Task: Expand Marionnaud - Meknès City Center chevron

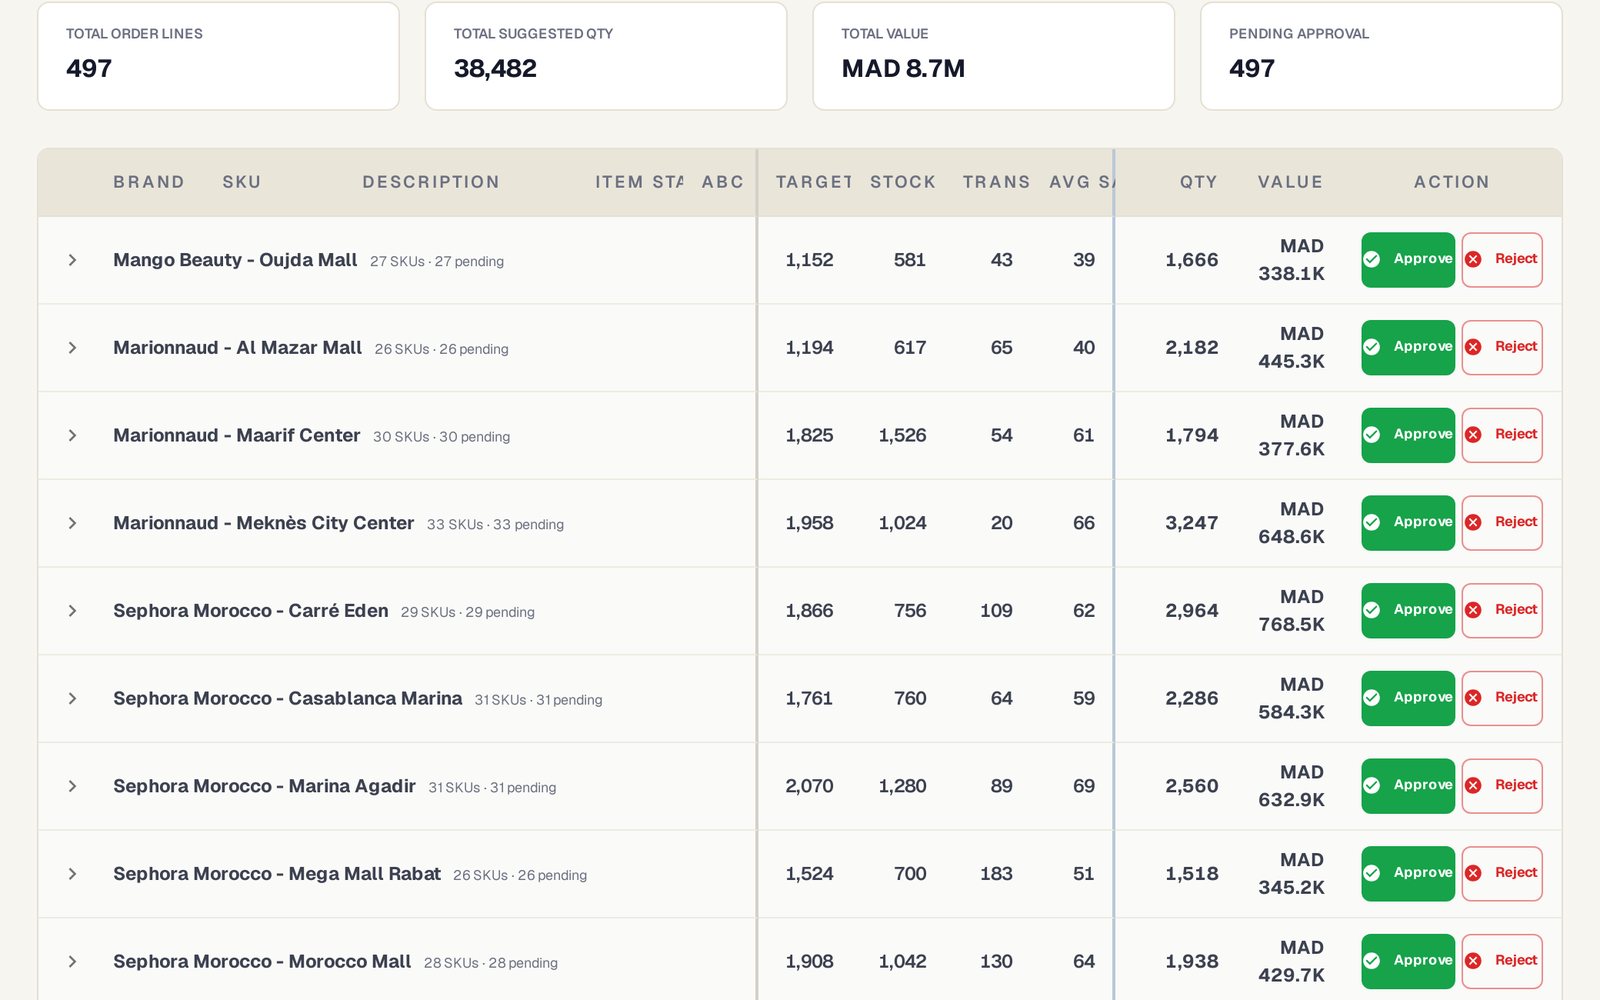Action: click(72, 523)
